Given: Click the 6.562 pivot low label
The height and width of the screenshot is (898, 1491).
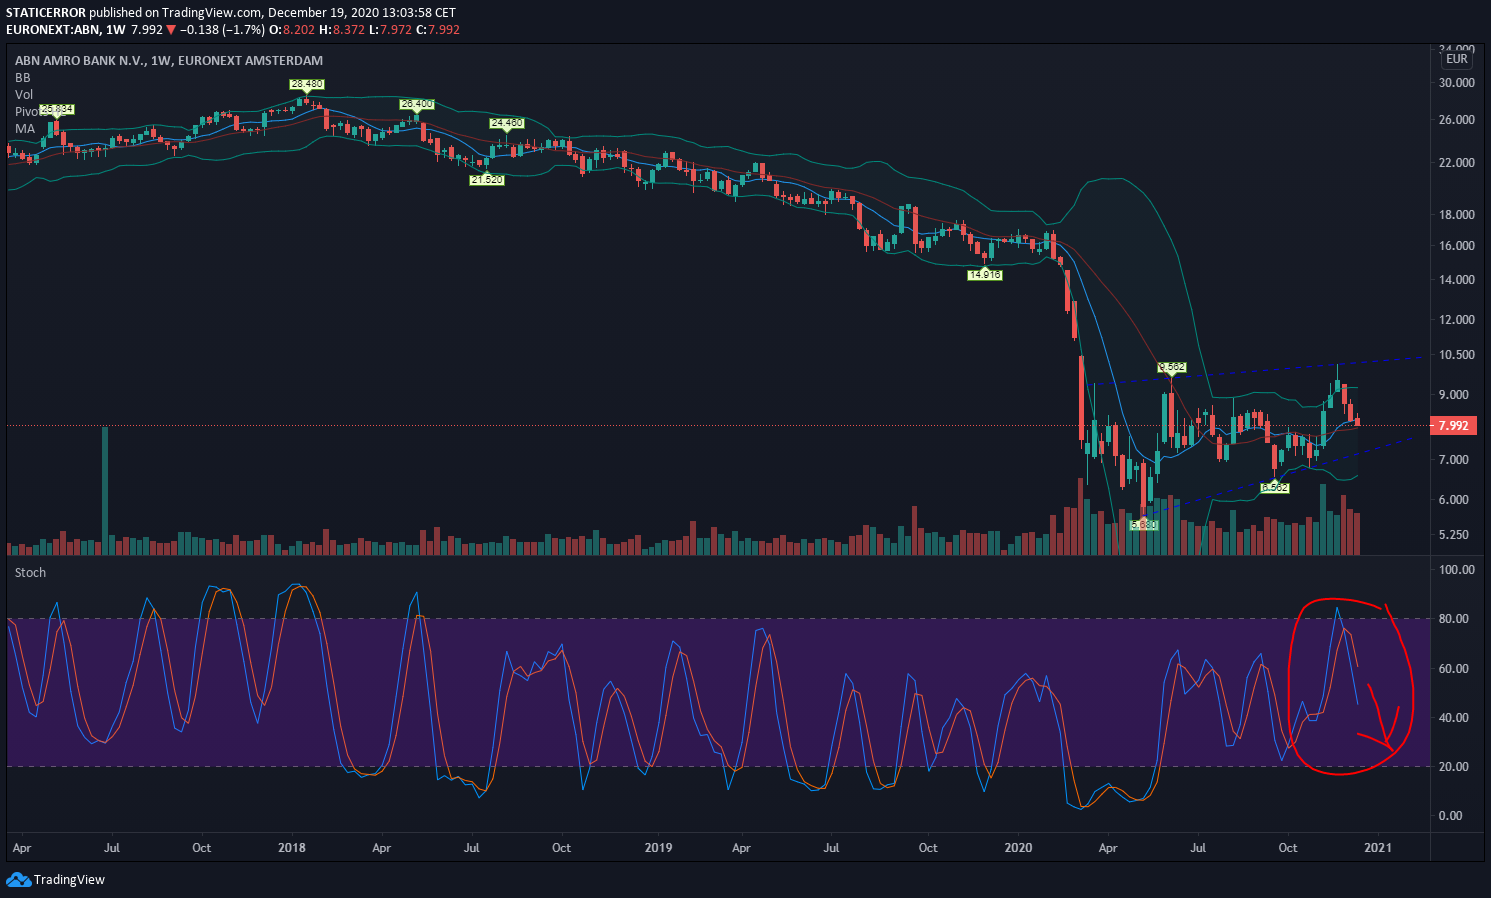Looking at the screenshot, I should click(x=1275, y=487).
